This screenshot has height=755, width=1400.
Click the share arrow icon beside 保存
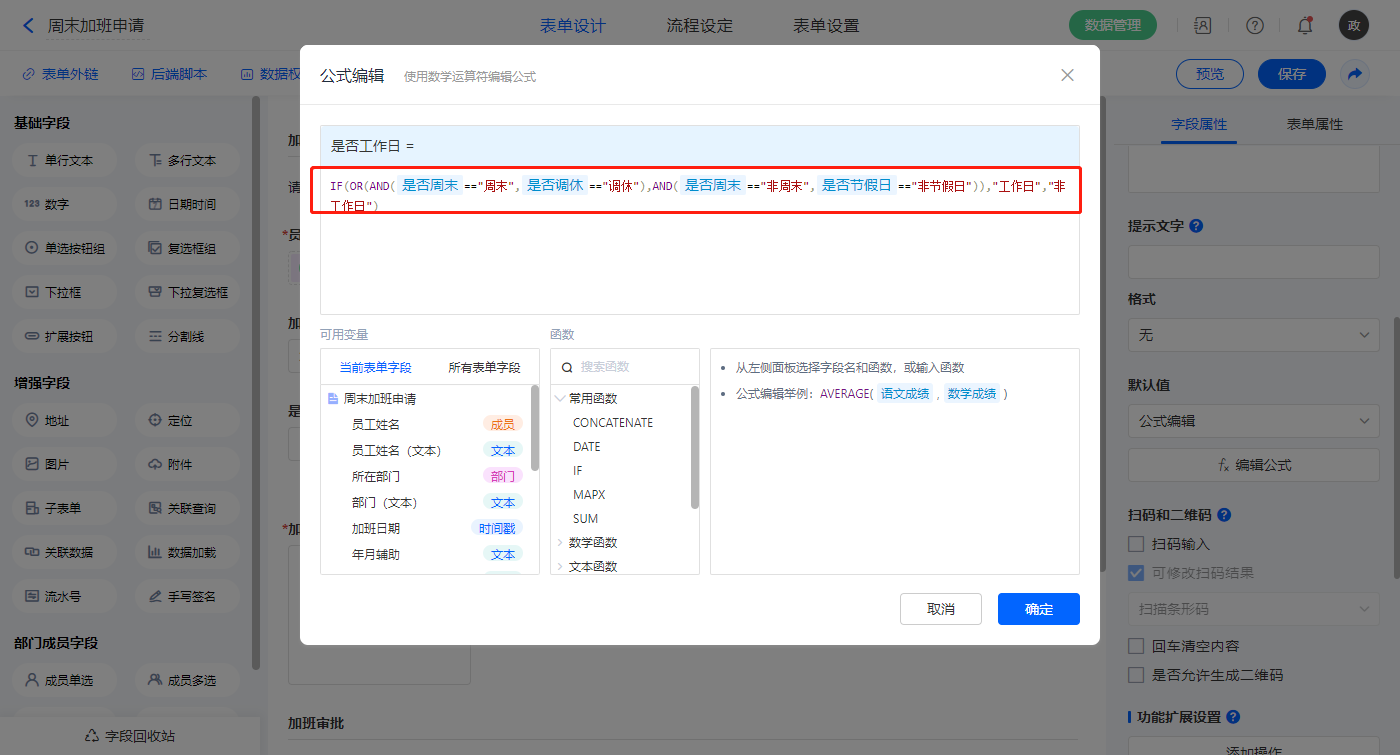pos(1355,74)
